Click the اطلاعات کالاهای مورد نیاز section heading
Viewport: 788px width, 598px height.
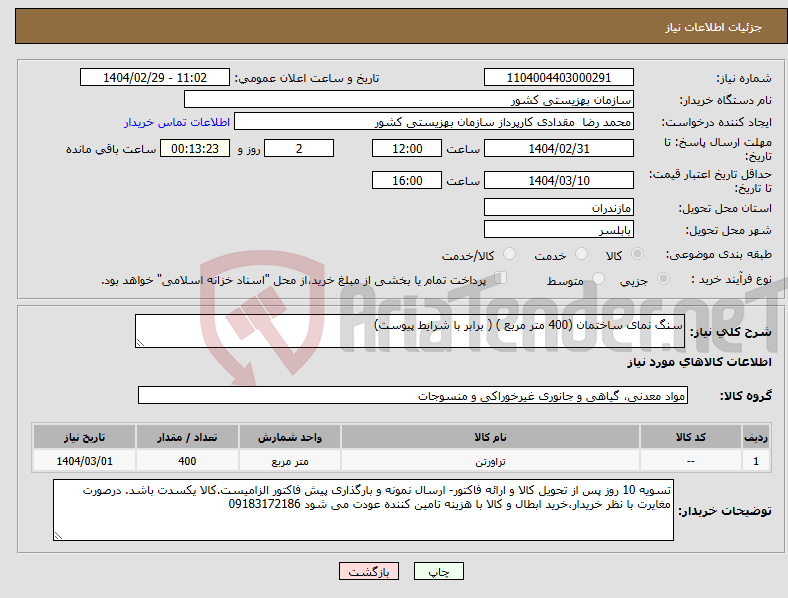coord(699,362)
